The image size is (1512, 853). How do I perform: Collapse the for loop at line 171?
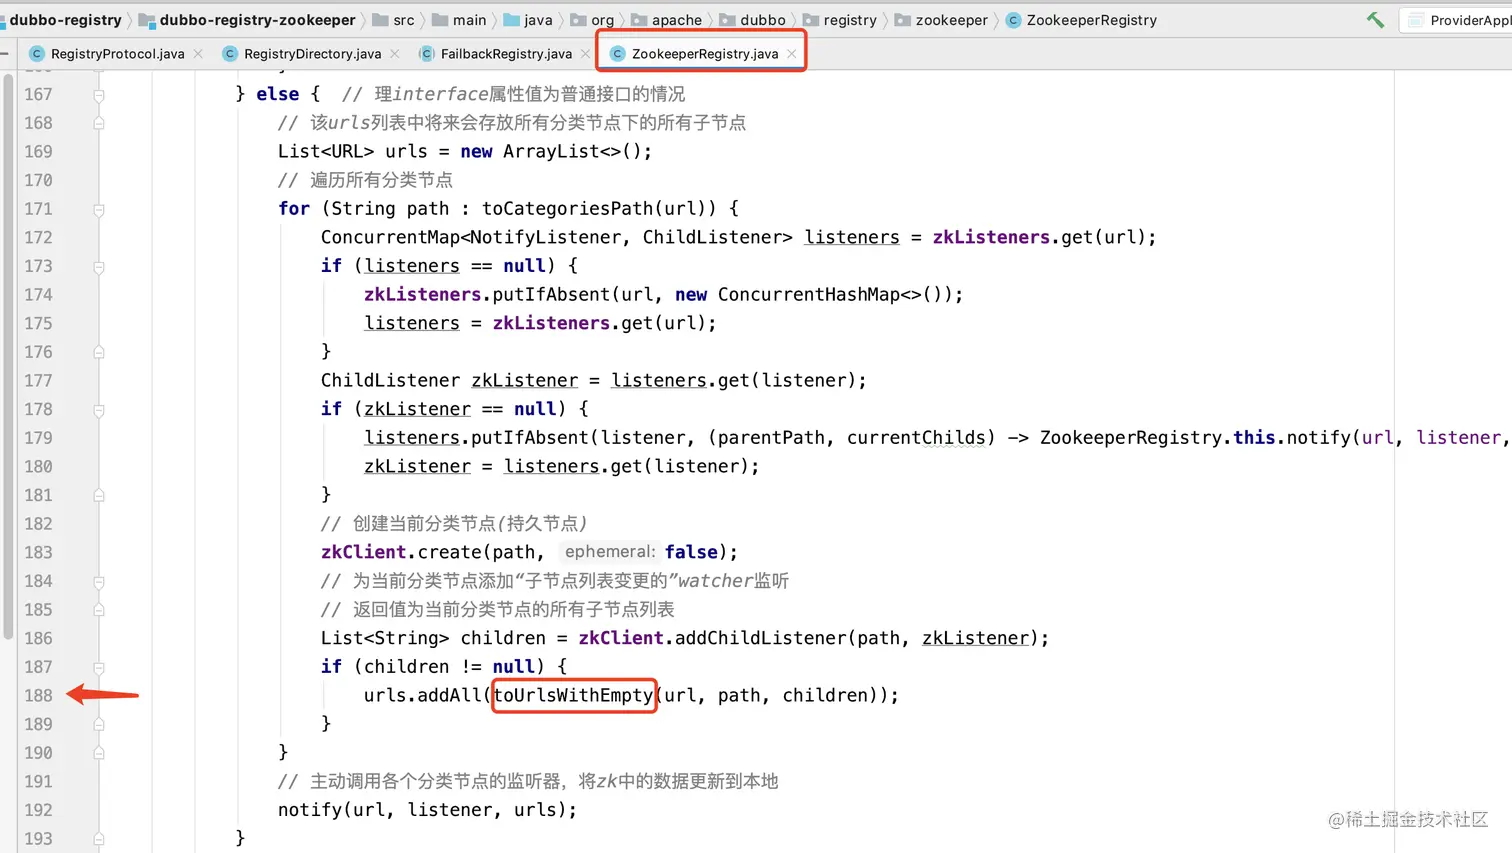99,210
